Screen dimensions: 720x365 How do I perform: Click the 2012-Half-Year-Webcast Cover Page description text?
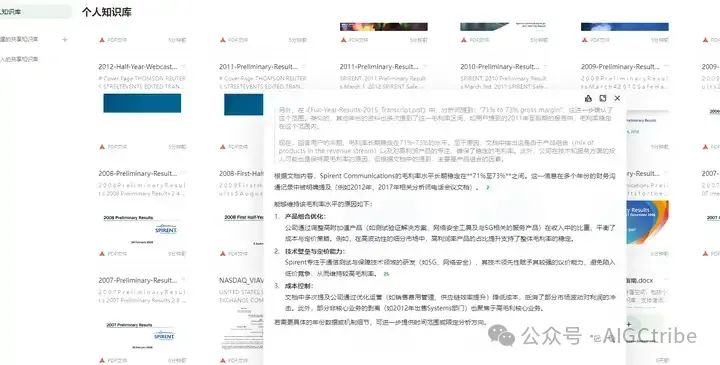pyautogui.click(x=142, y=83)
